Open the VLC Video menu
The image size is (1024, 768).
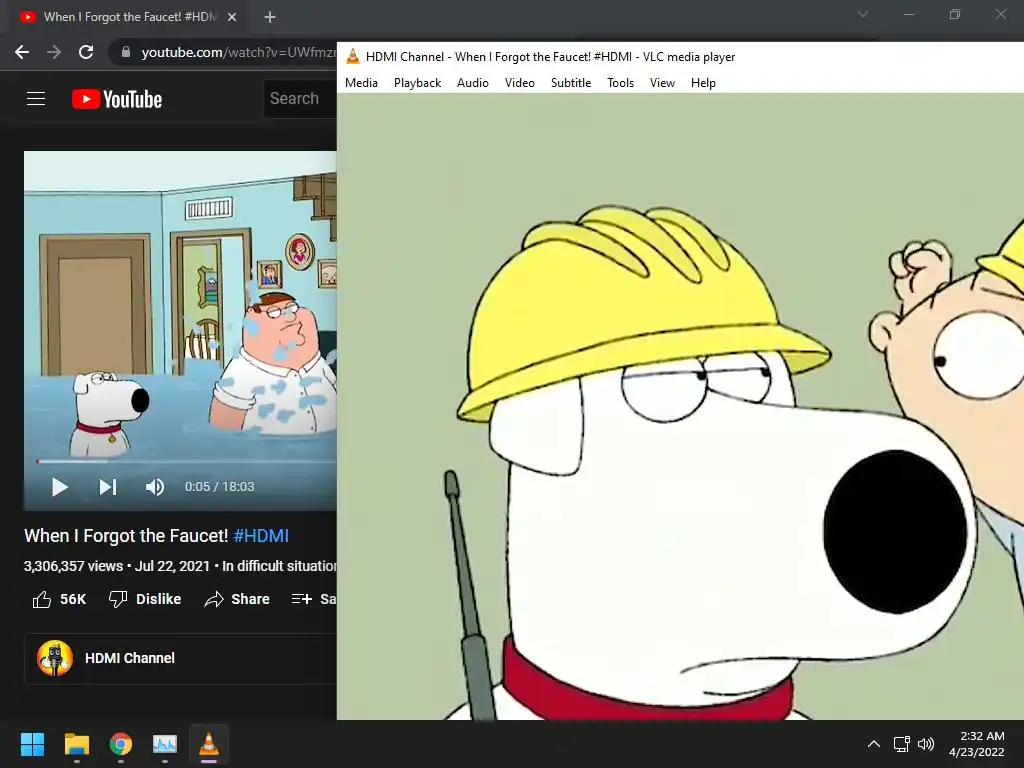pos(520,83)
